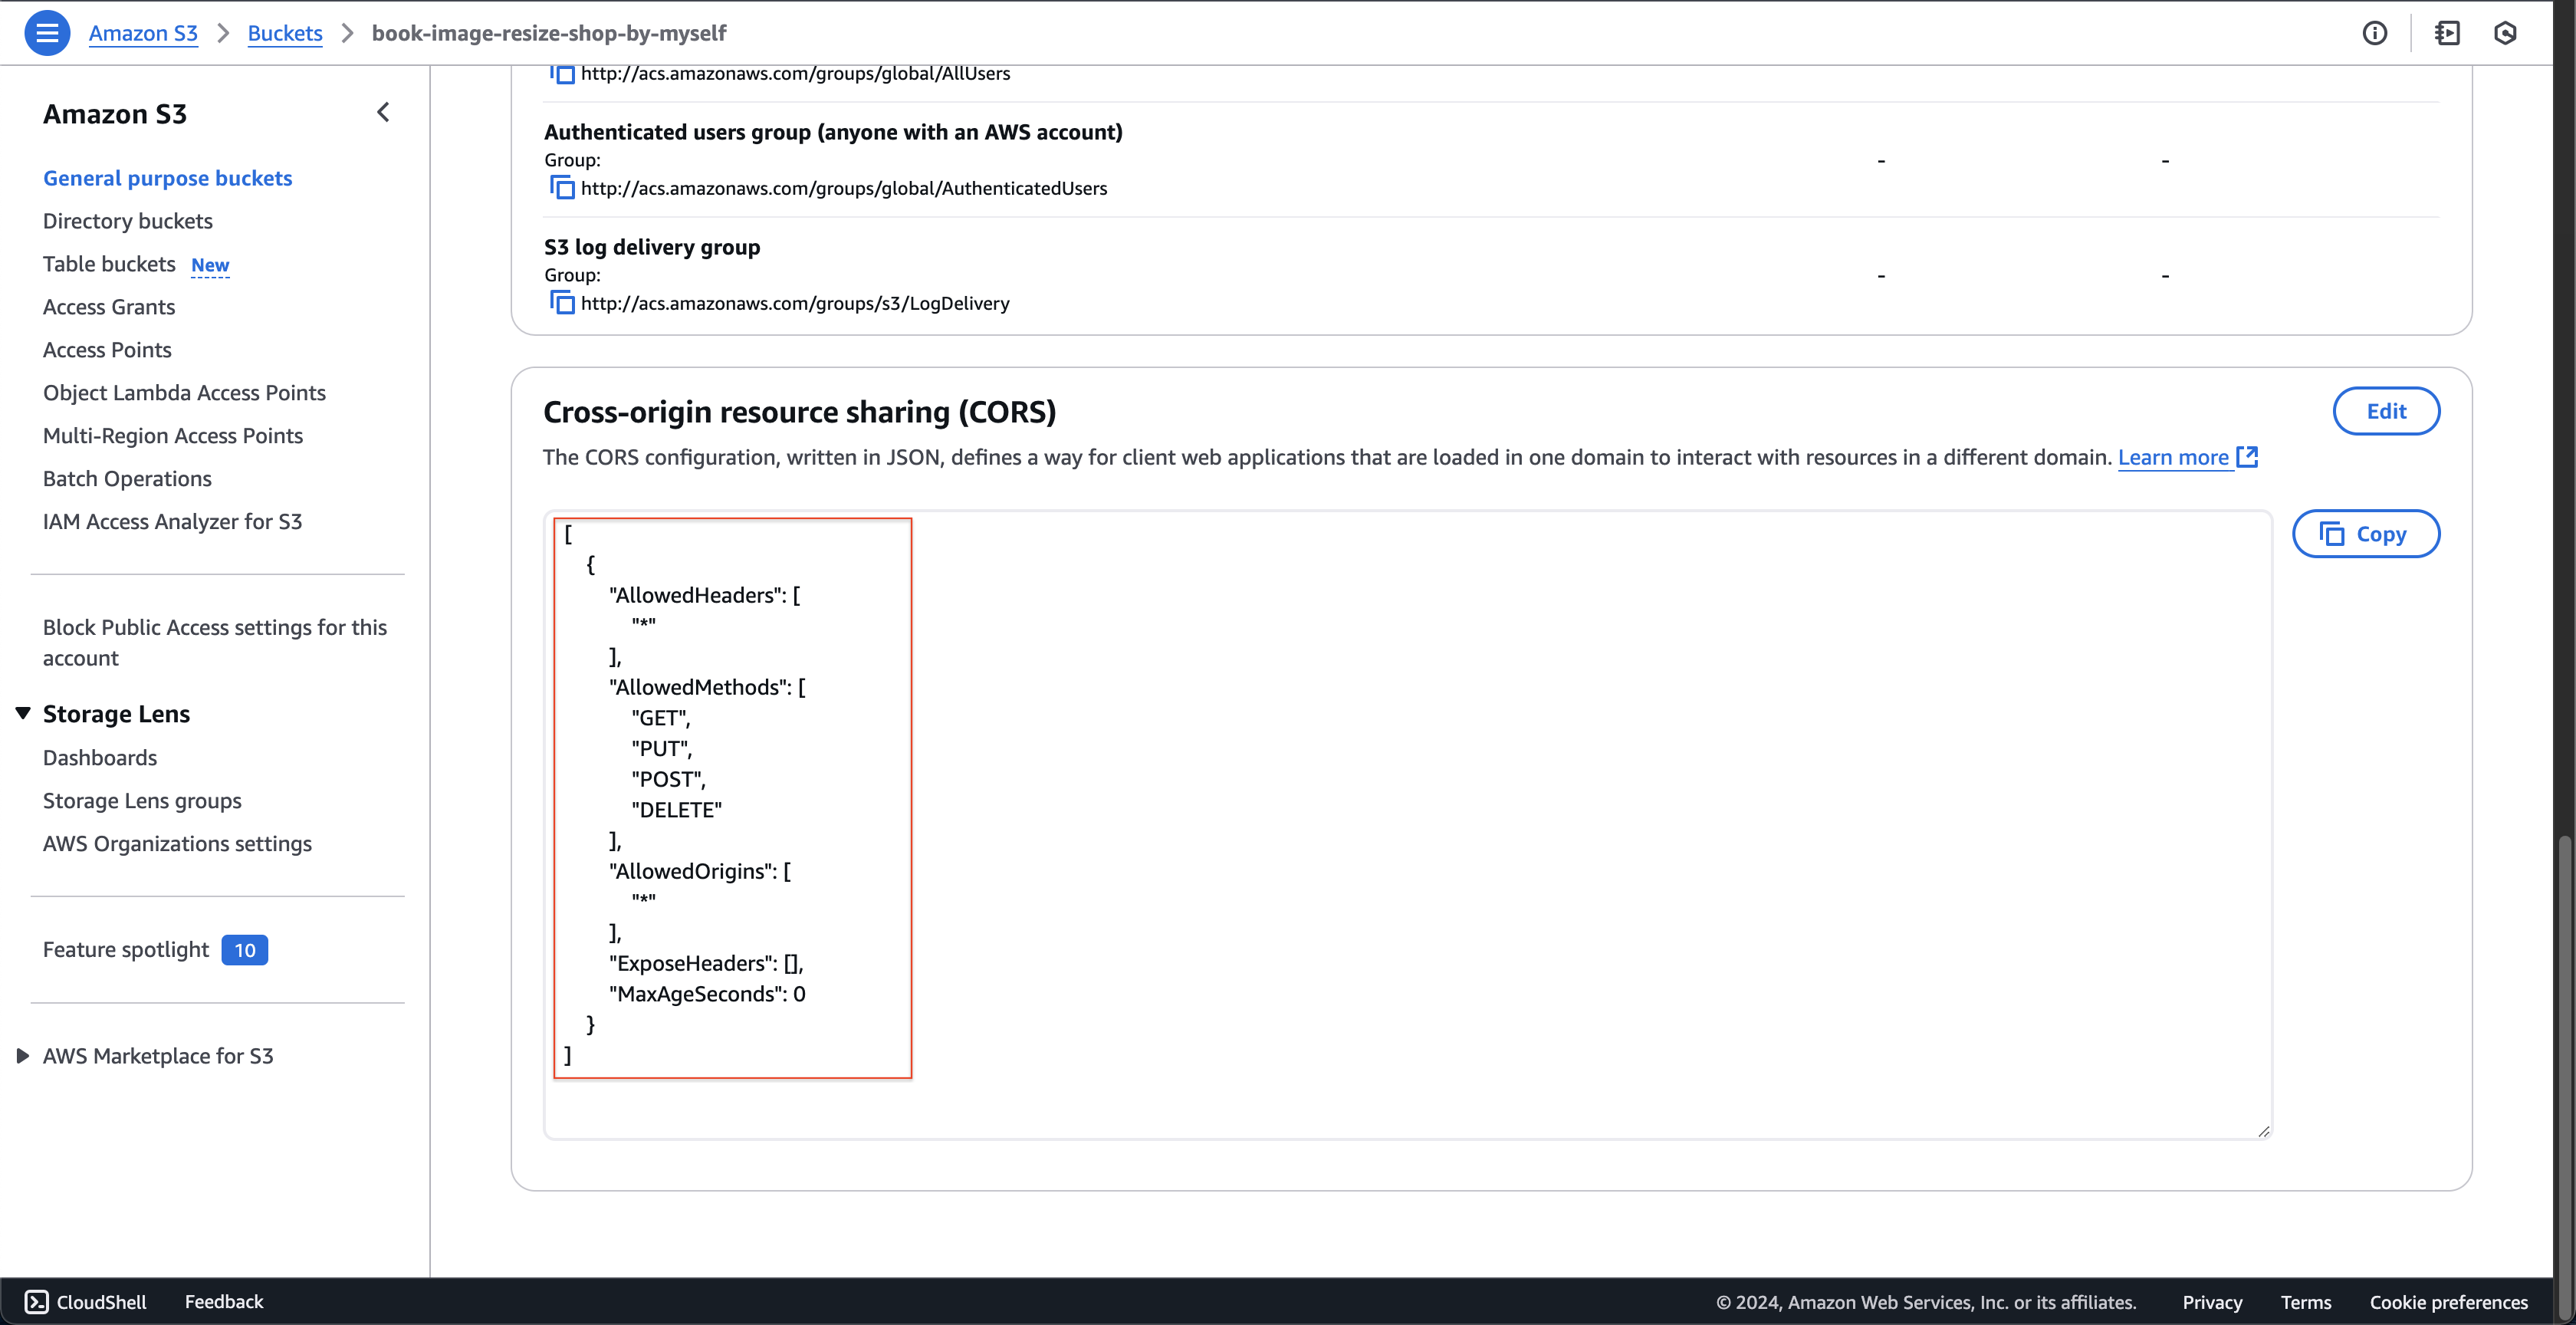Click the "AllowedOrigins" line in CORS JSON

pos(700,871)
